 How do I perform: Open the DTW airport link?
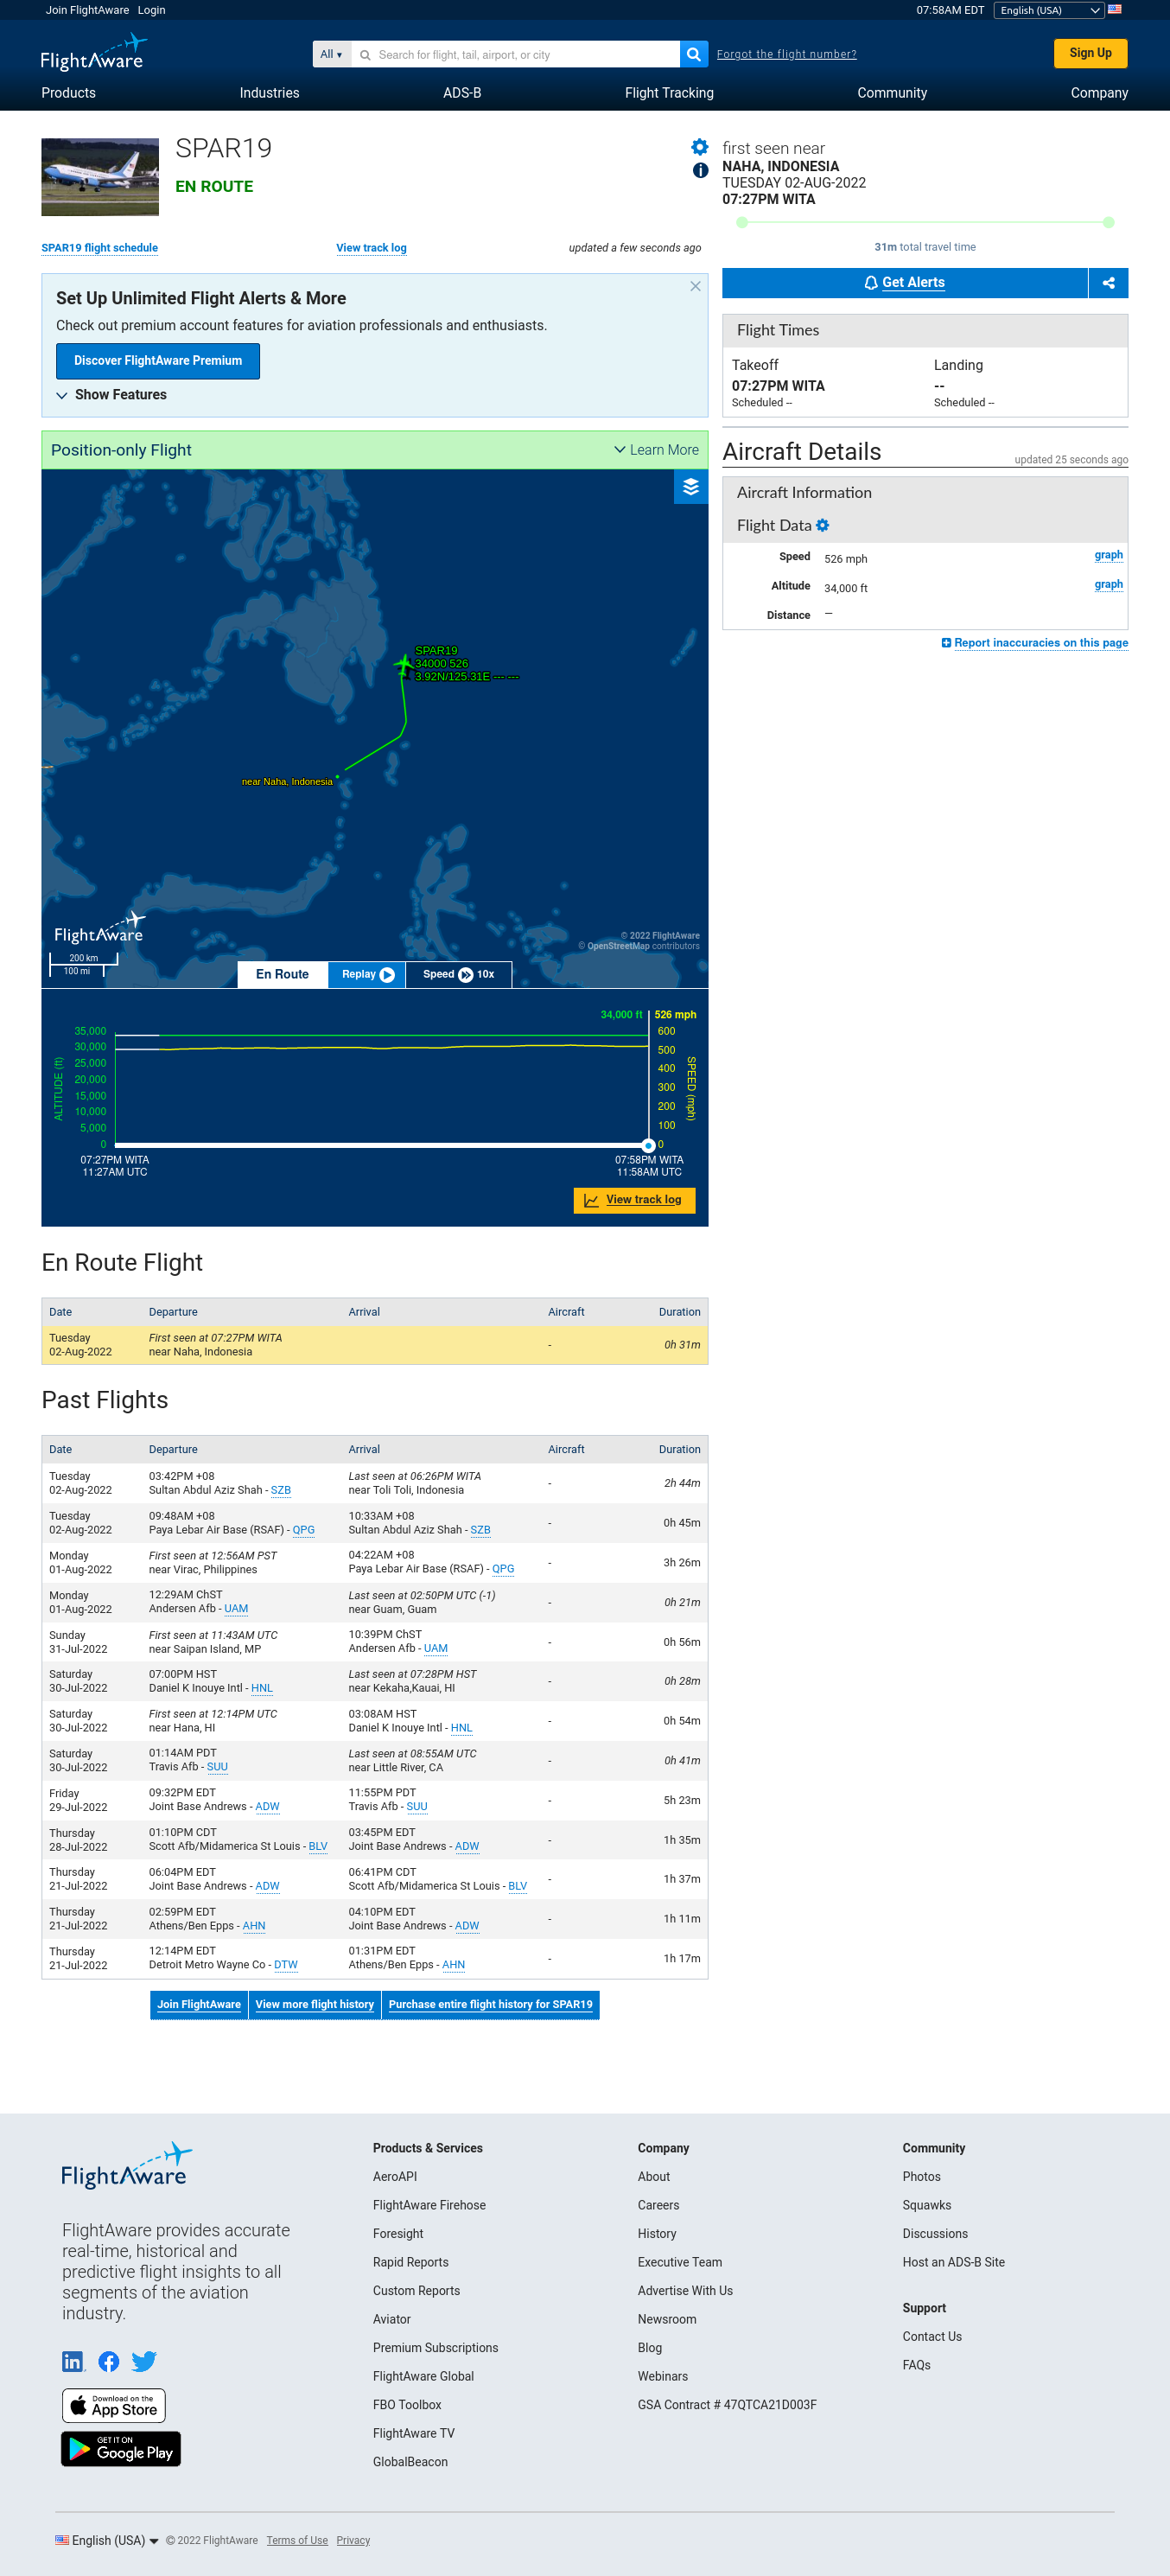(x=286, y=1965)
